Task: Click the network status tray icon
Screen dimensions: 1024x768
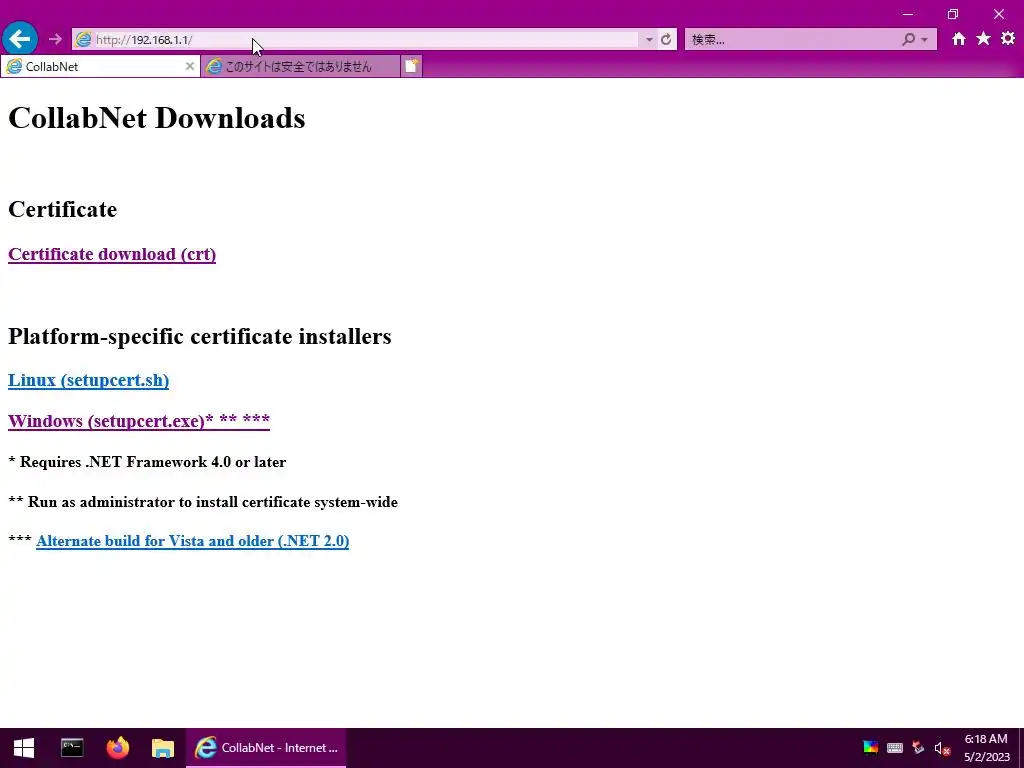Action: (x=918, y=748)
